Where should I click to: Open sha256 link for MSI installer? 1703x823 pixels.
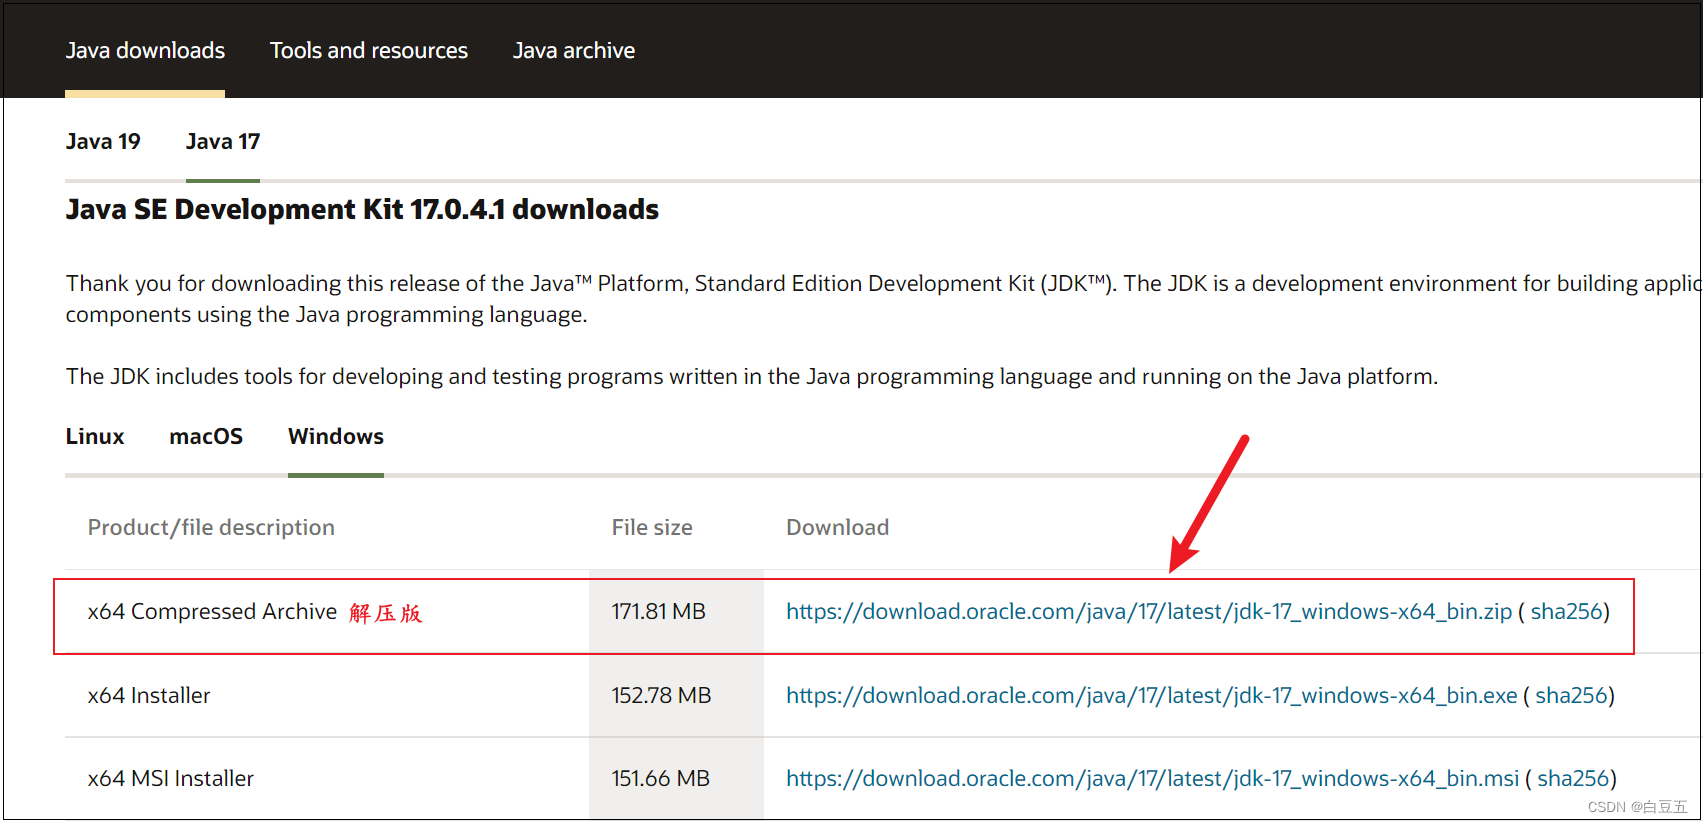(1574, 779)
